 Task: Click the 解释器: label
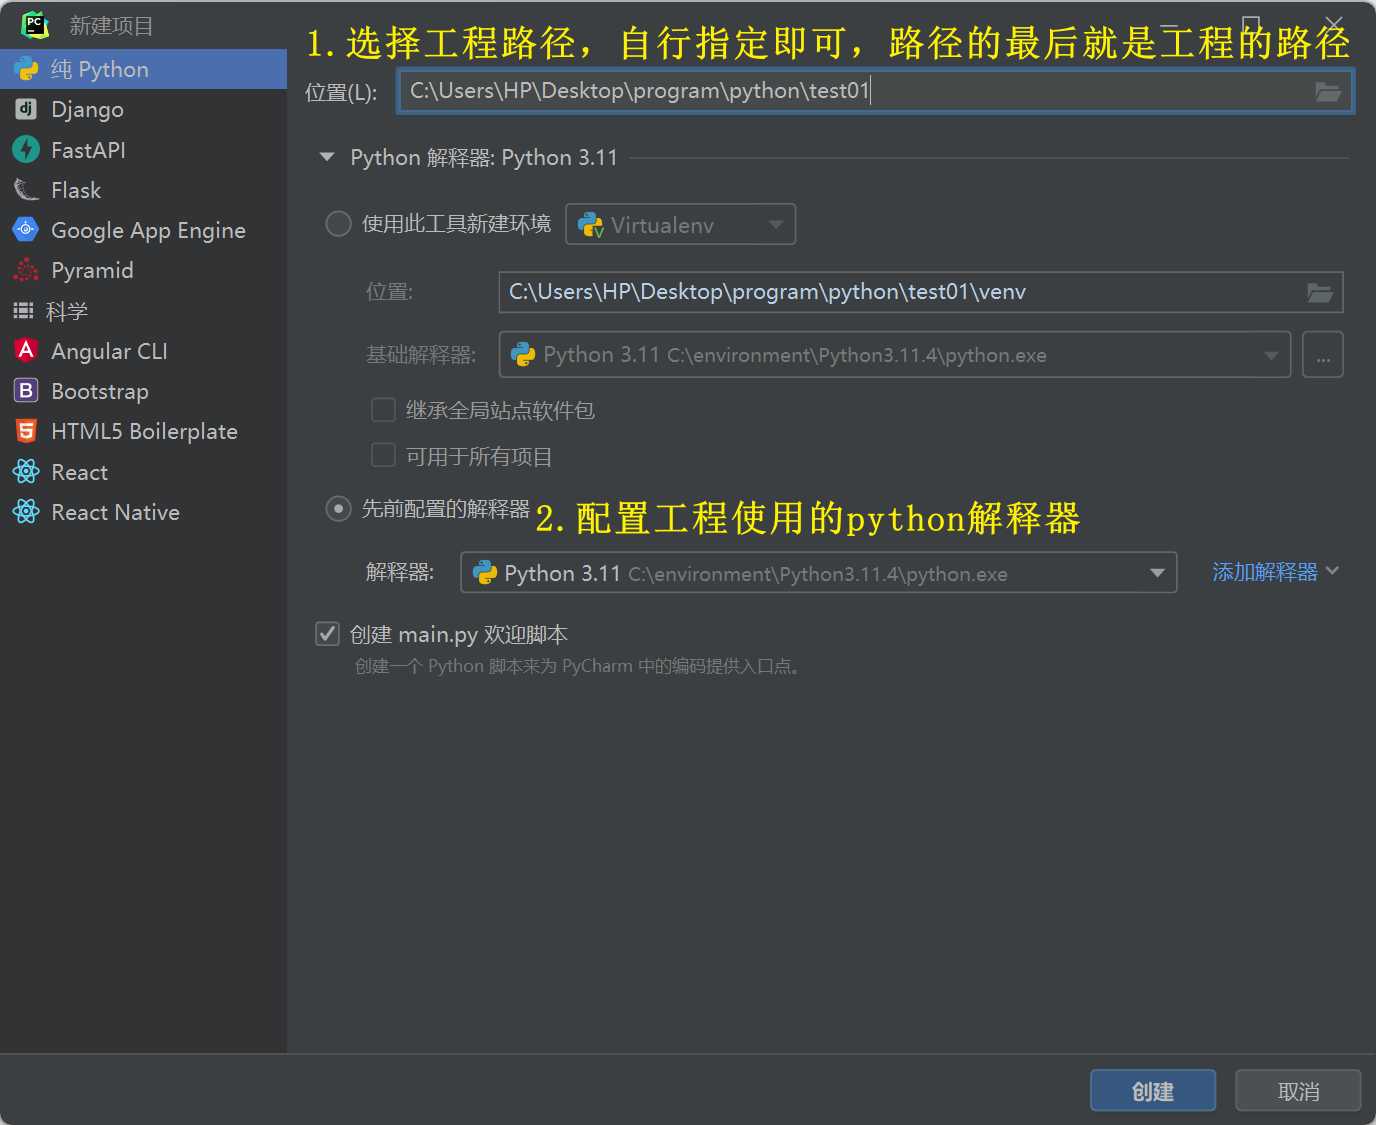click(400, 572)
